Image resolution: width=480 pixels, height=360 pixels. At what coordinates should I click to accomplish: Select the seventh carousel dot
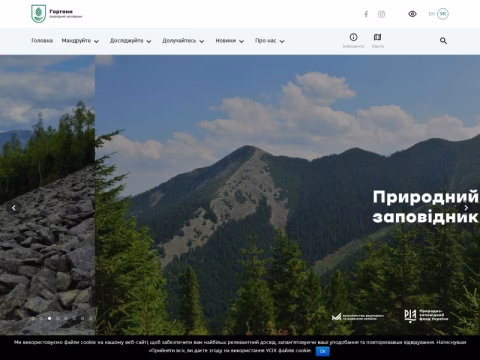pos(82,318)
